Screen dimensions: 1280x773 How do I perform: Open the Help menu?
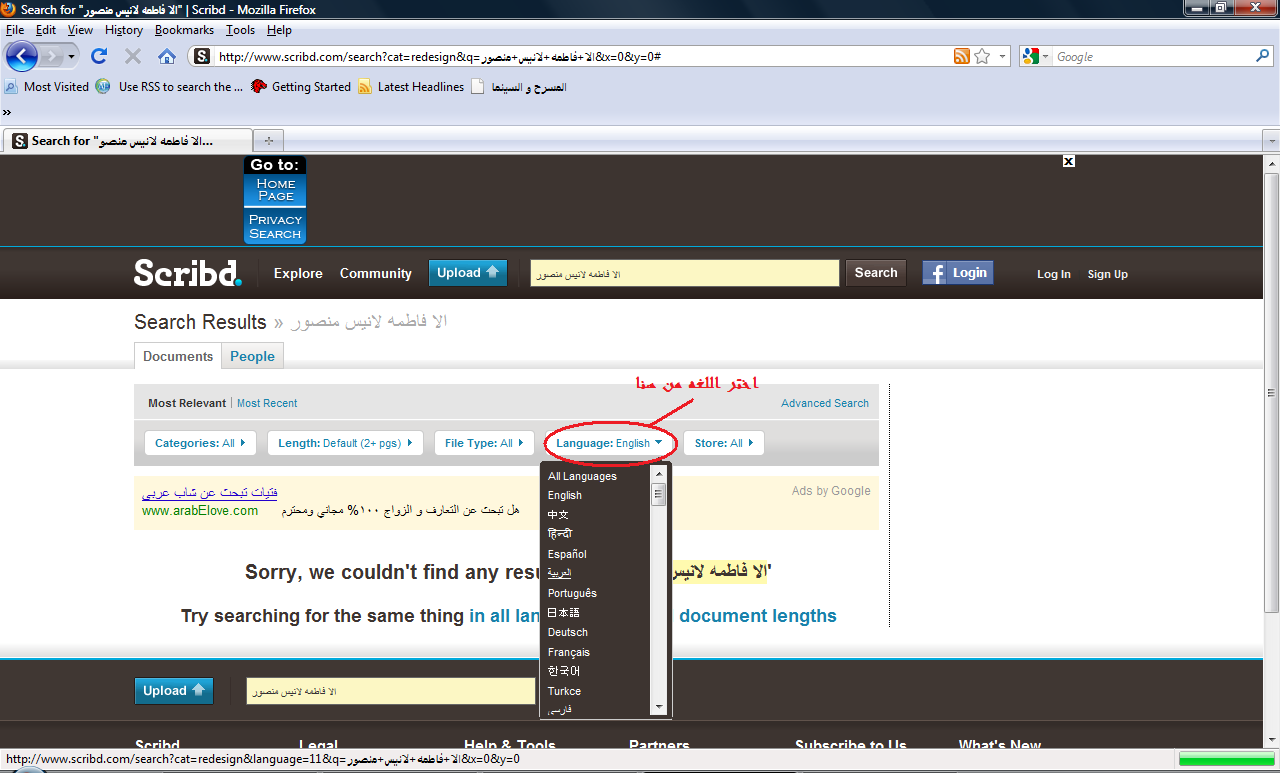(279, 30)
